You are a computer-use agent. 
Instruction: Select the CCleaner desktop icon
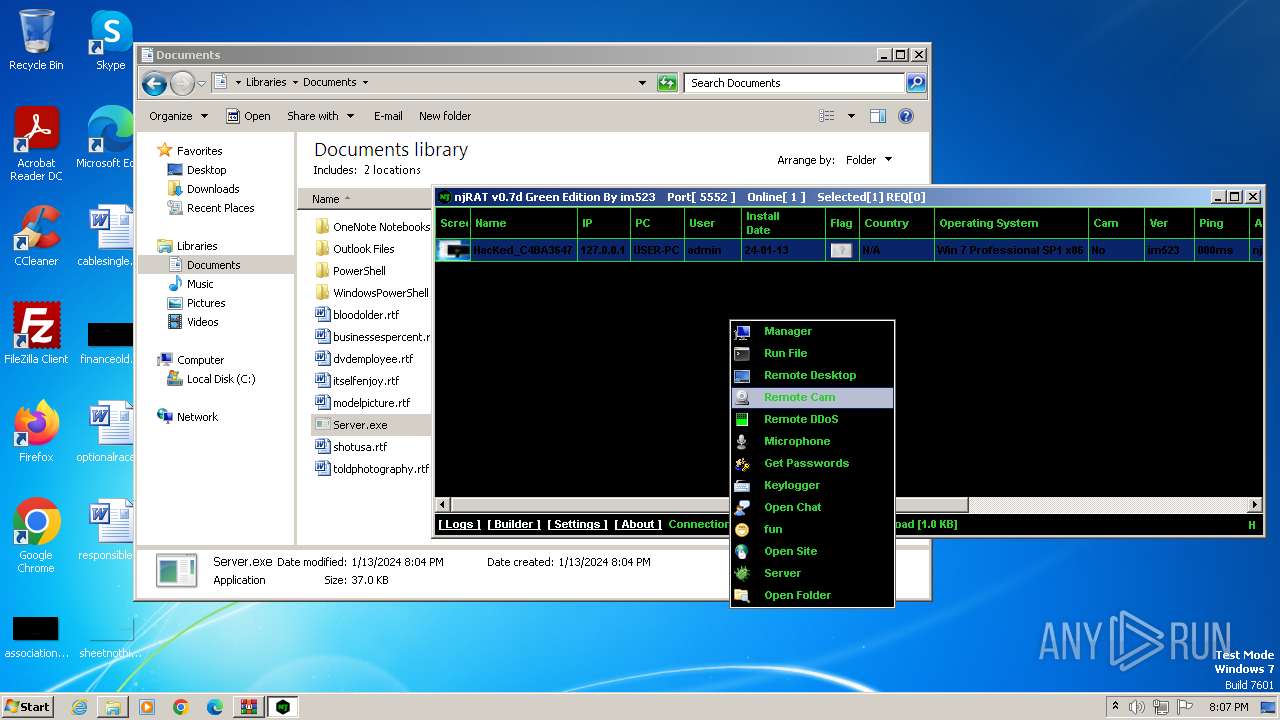(36, 236)
